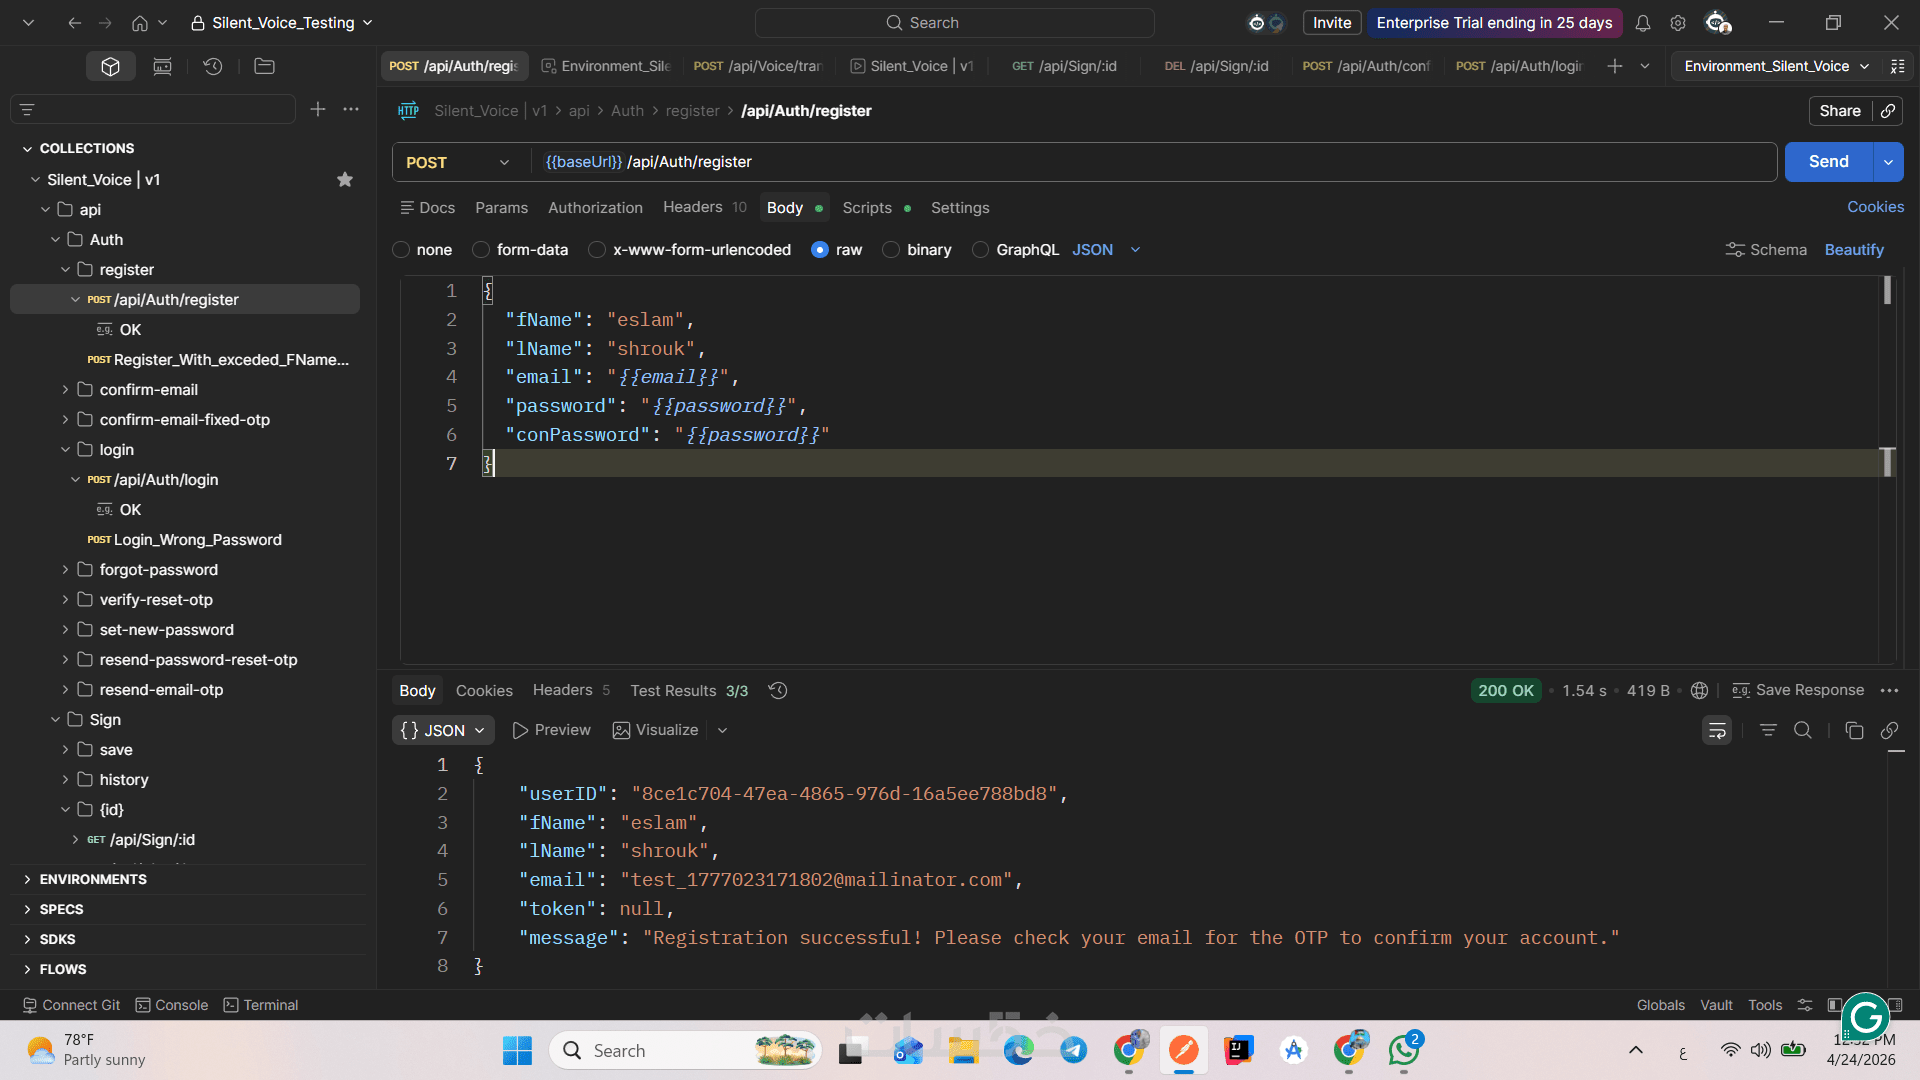
Task: Switch to the Scripts tab
Action: [x=866, y=208]
